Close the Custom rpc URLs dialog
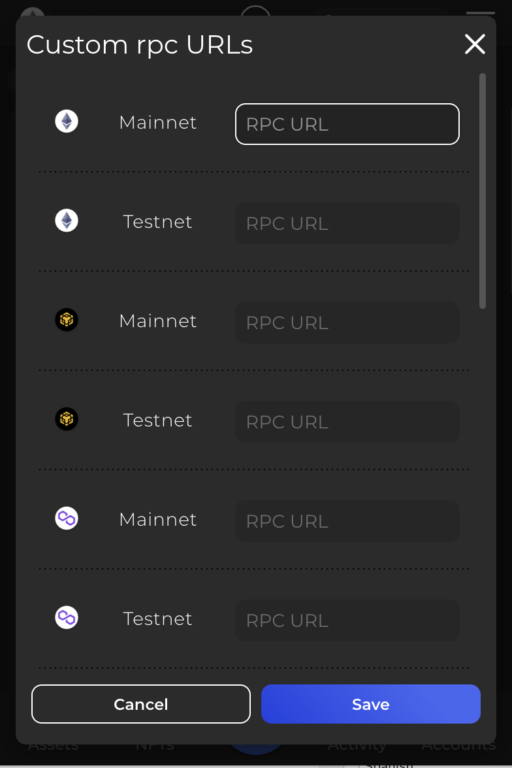Image resolution: width=512 pixels, height=768 pixels. click(x=475, y=45)
